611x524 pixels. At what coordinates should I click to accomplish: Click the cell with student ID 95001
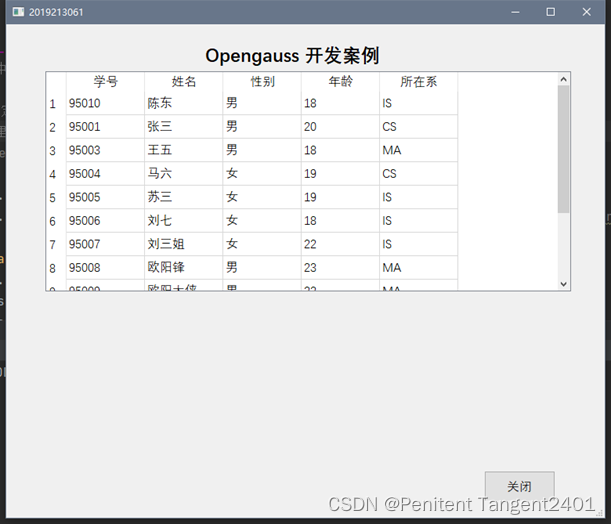point(105,127)
